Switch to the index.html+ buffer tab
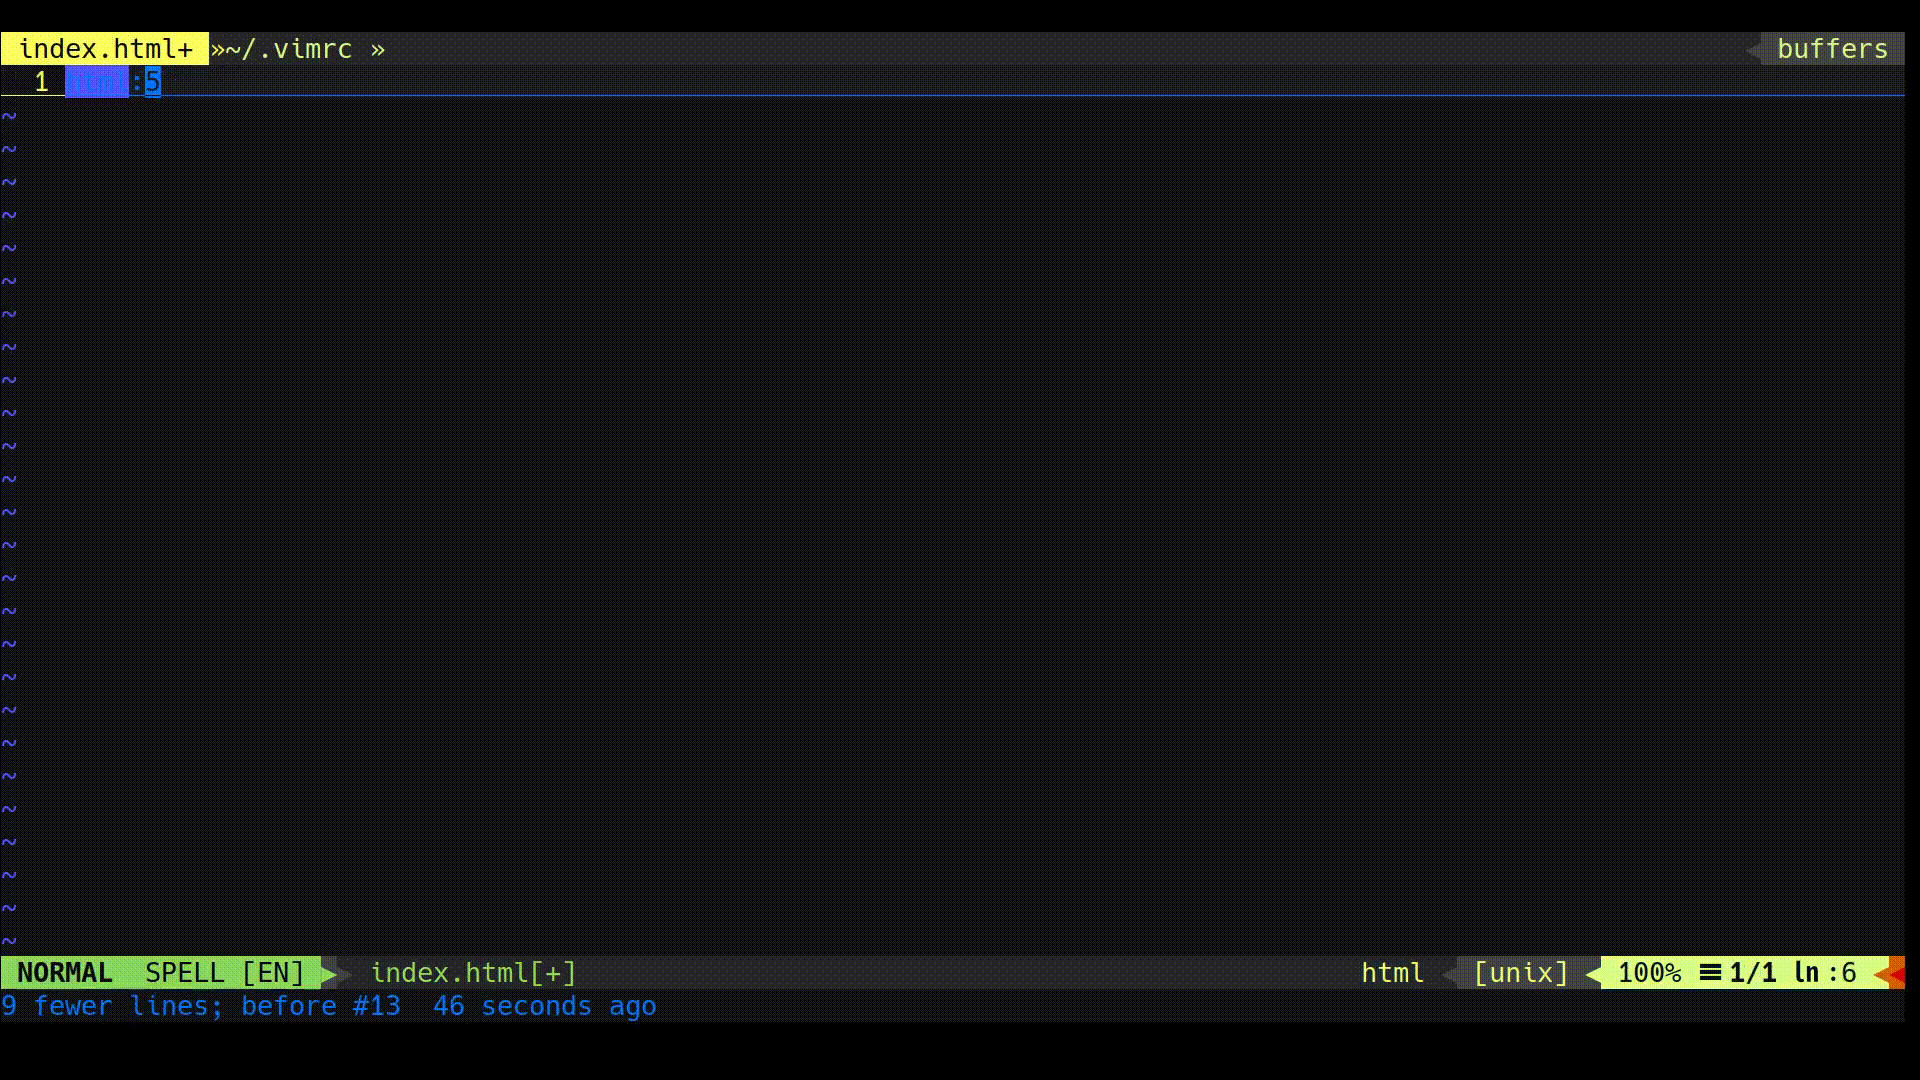The width and height of the screenshot is (1920, 1080). (x=105, y=49)
